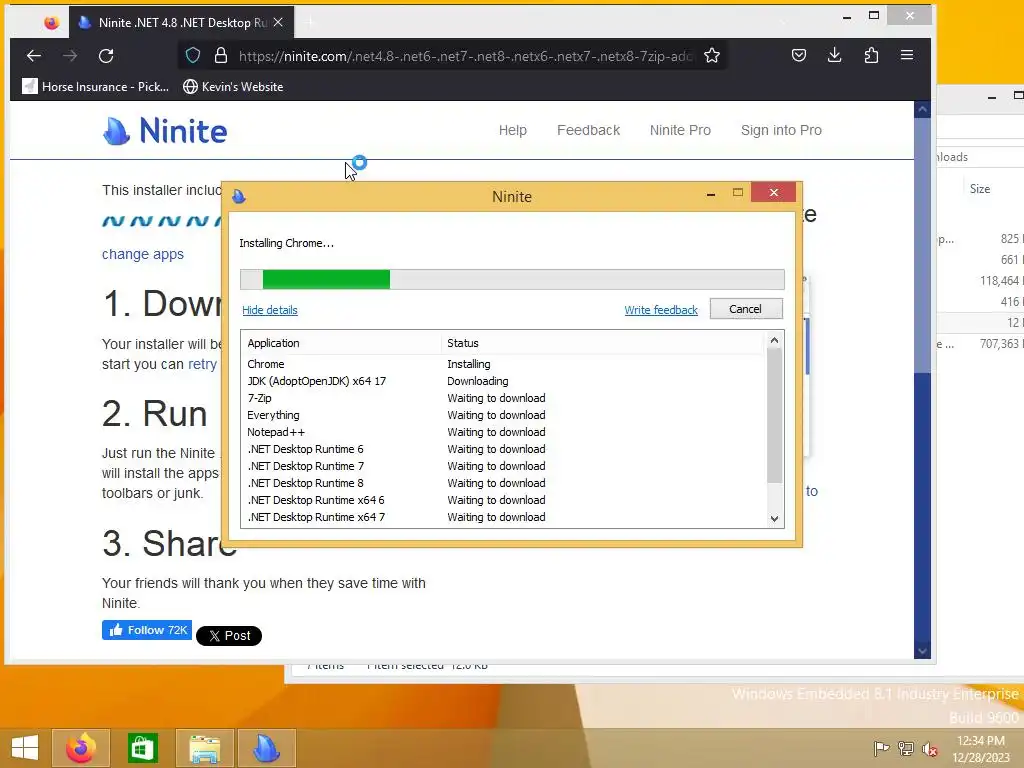Open the Help page link
This screenshot has height=768, width=1024.
(513, 130)
